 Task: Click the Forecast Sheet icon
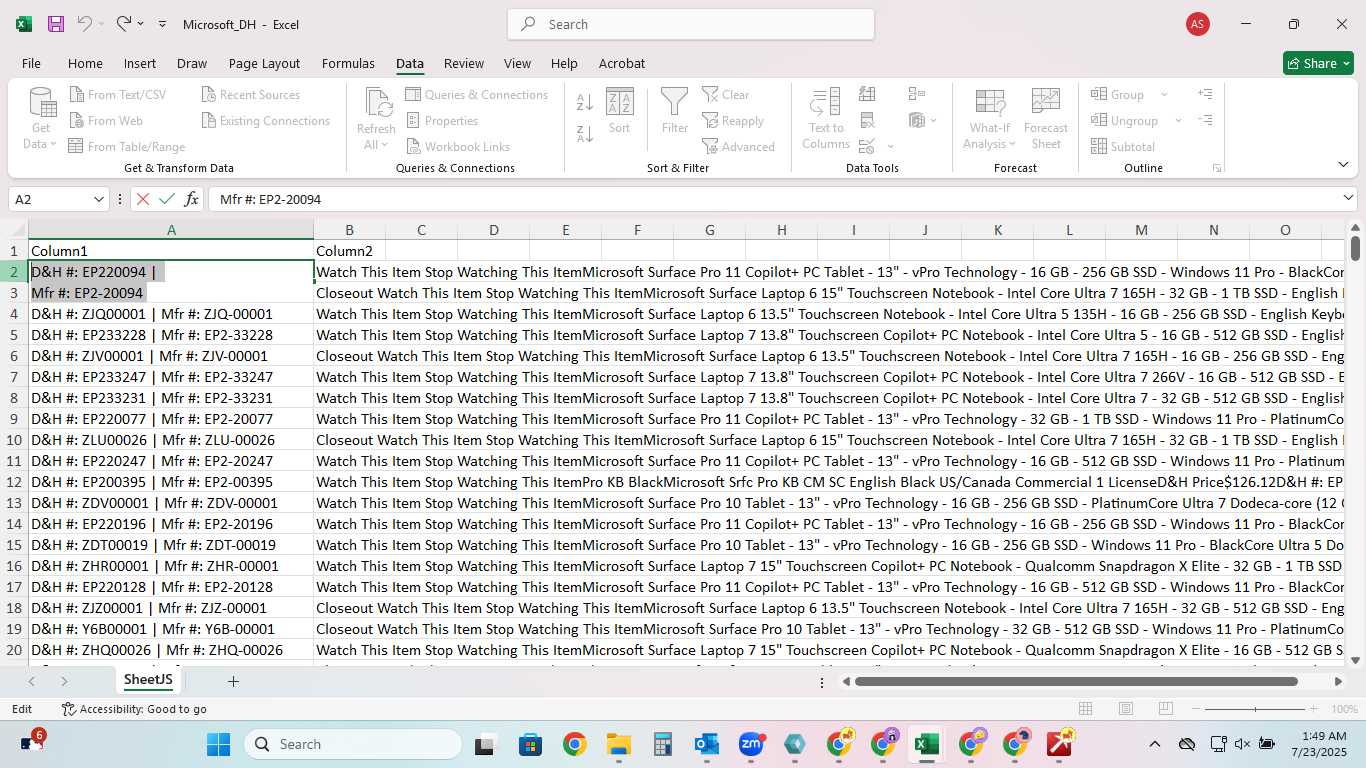pyautogui.click(x=1046, y=102)
